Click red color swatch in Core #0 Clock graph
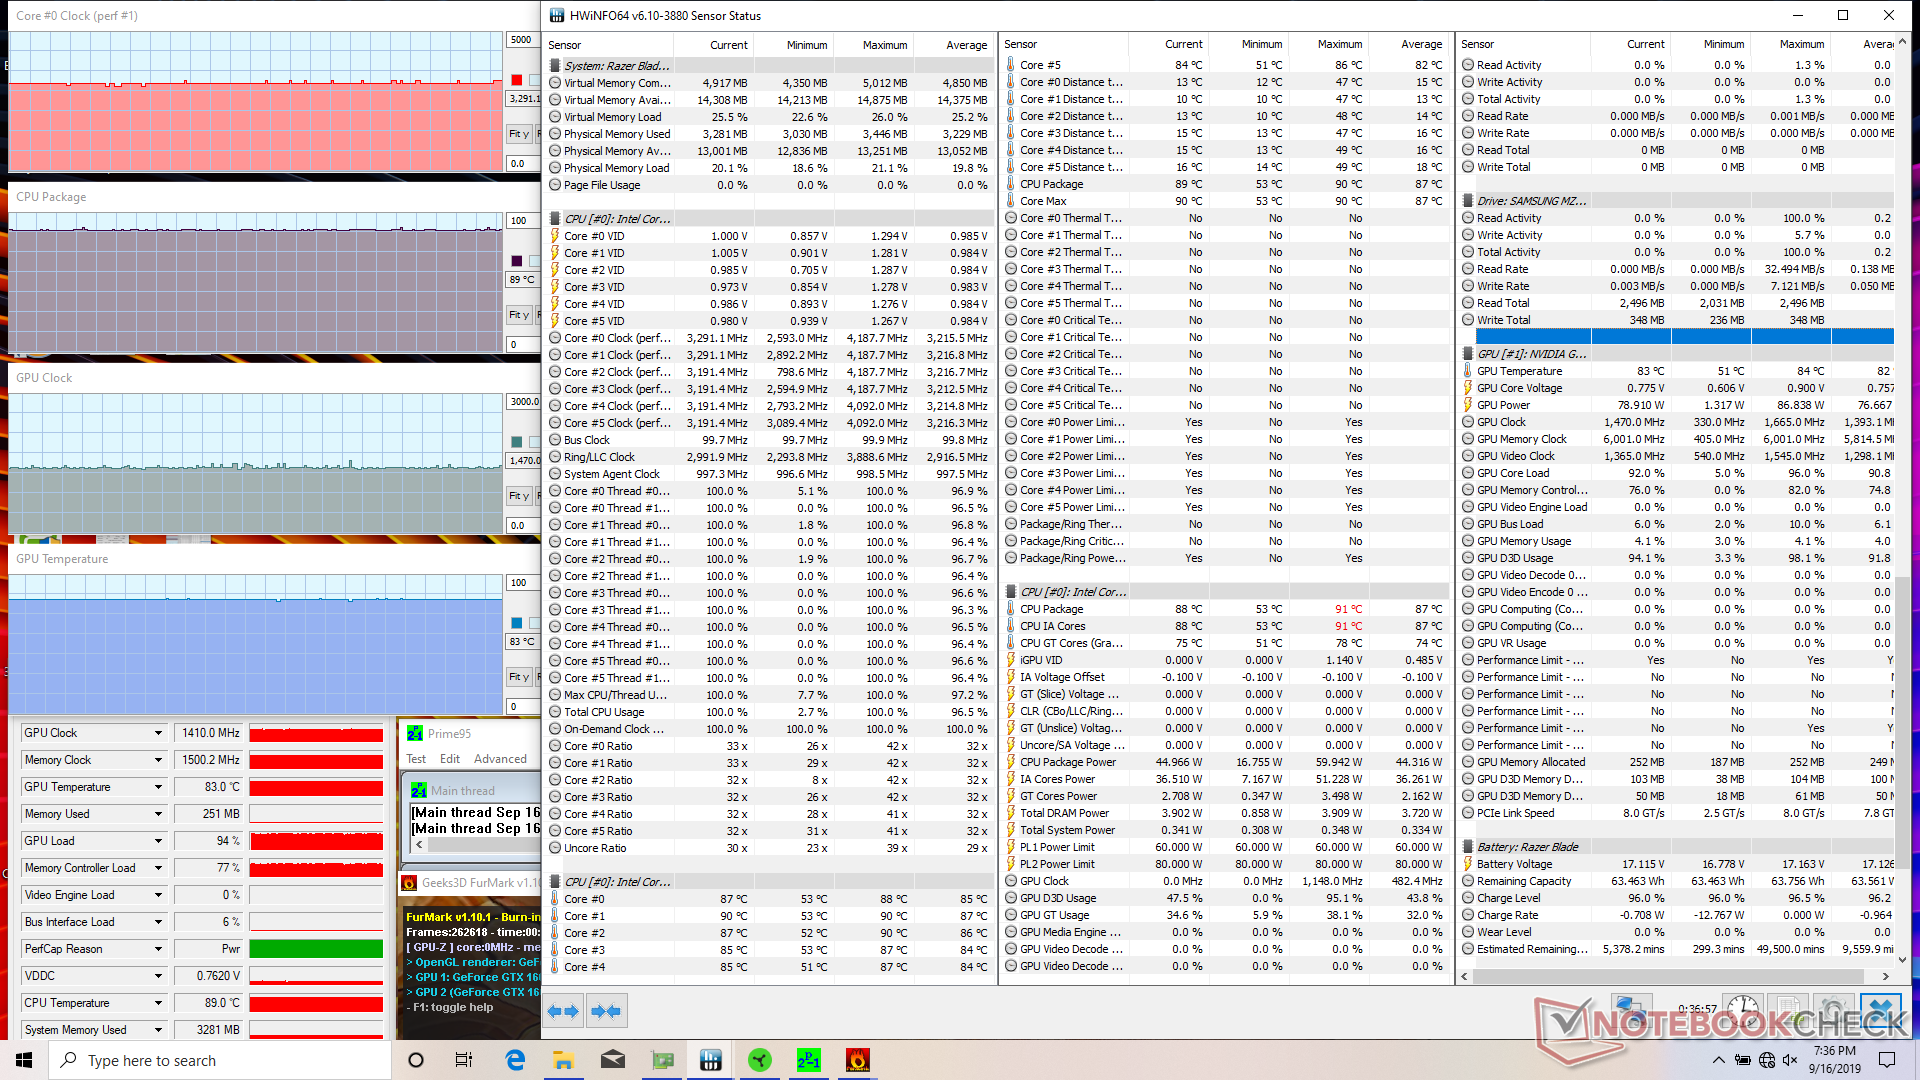The image size is (1920, 1080). [x=517, y=80]
